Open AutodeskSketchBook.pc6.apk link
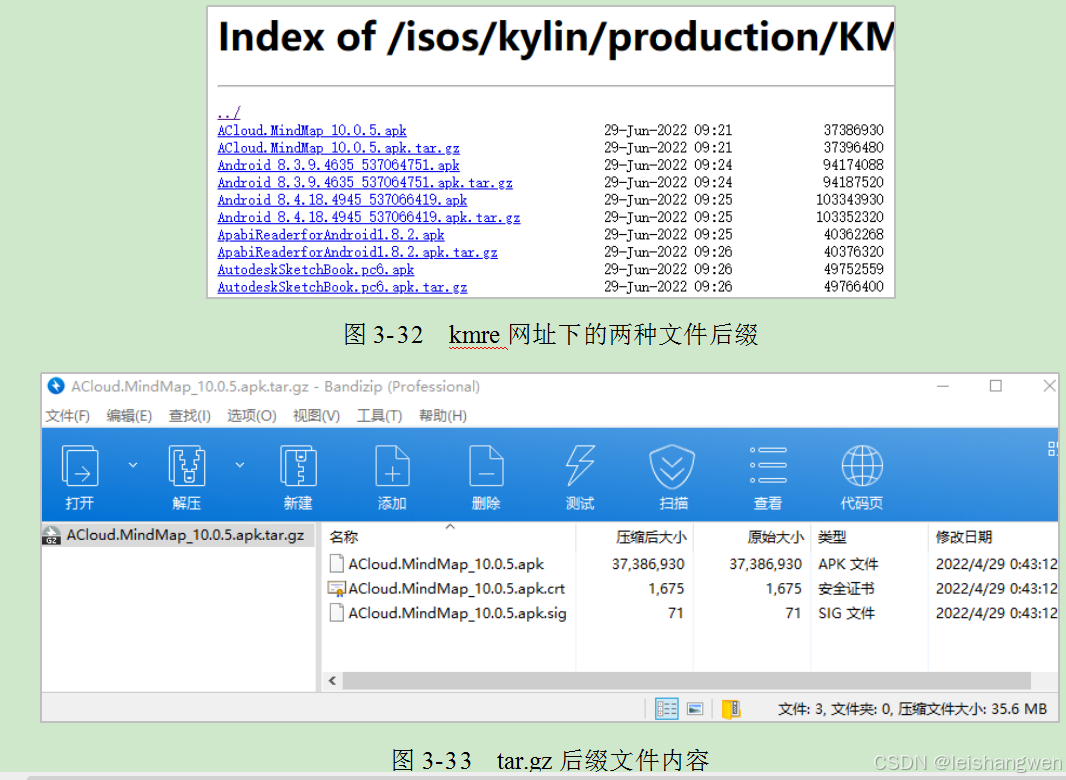 point(316,270)
